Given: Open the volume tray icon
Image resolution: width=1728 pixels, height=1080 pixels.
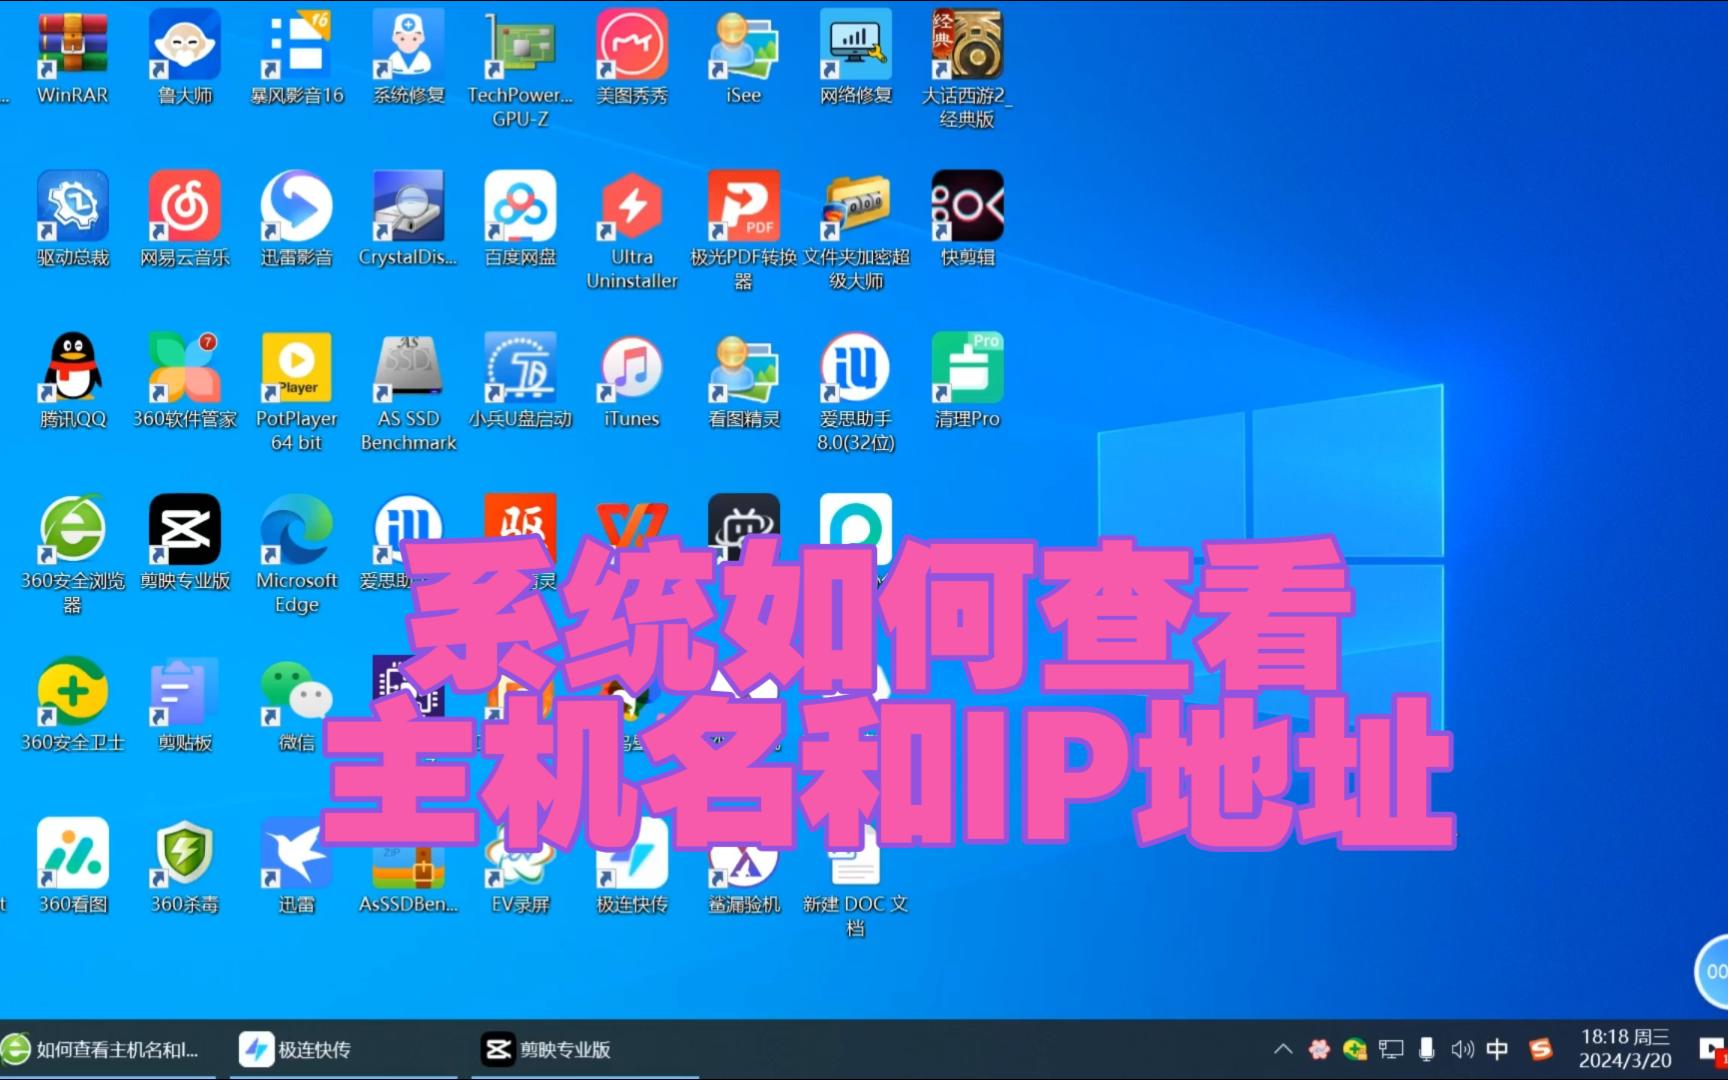Looking at the screenshot, I should click(x=1462, y=1049).
